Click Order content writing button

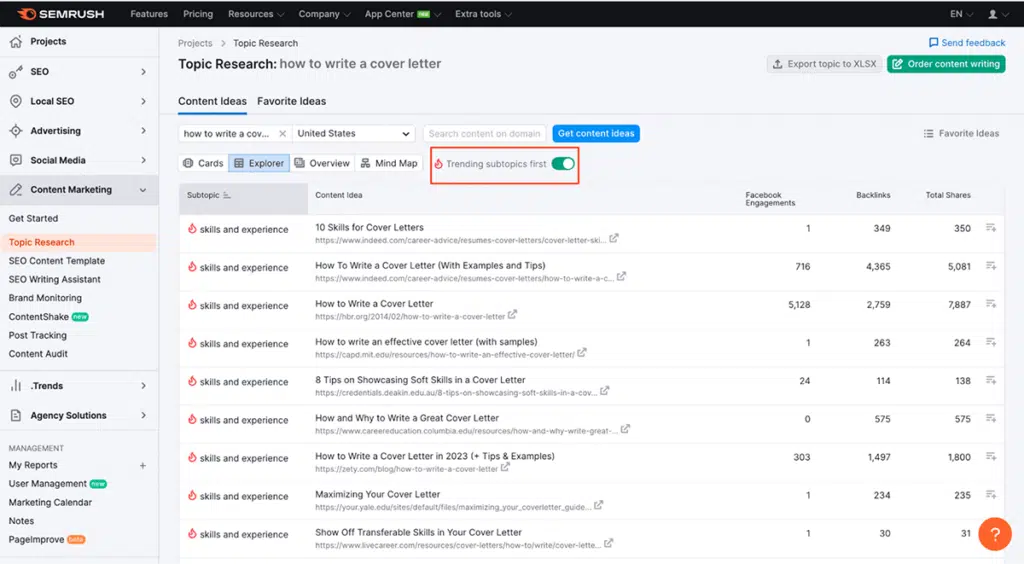tap(946, 64)
